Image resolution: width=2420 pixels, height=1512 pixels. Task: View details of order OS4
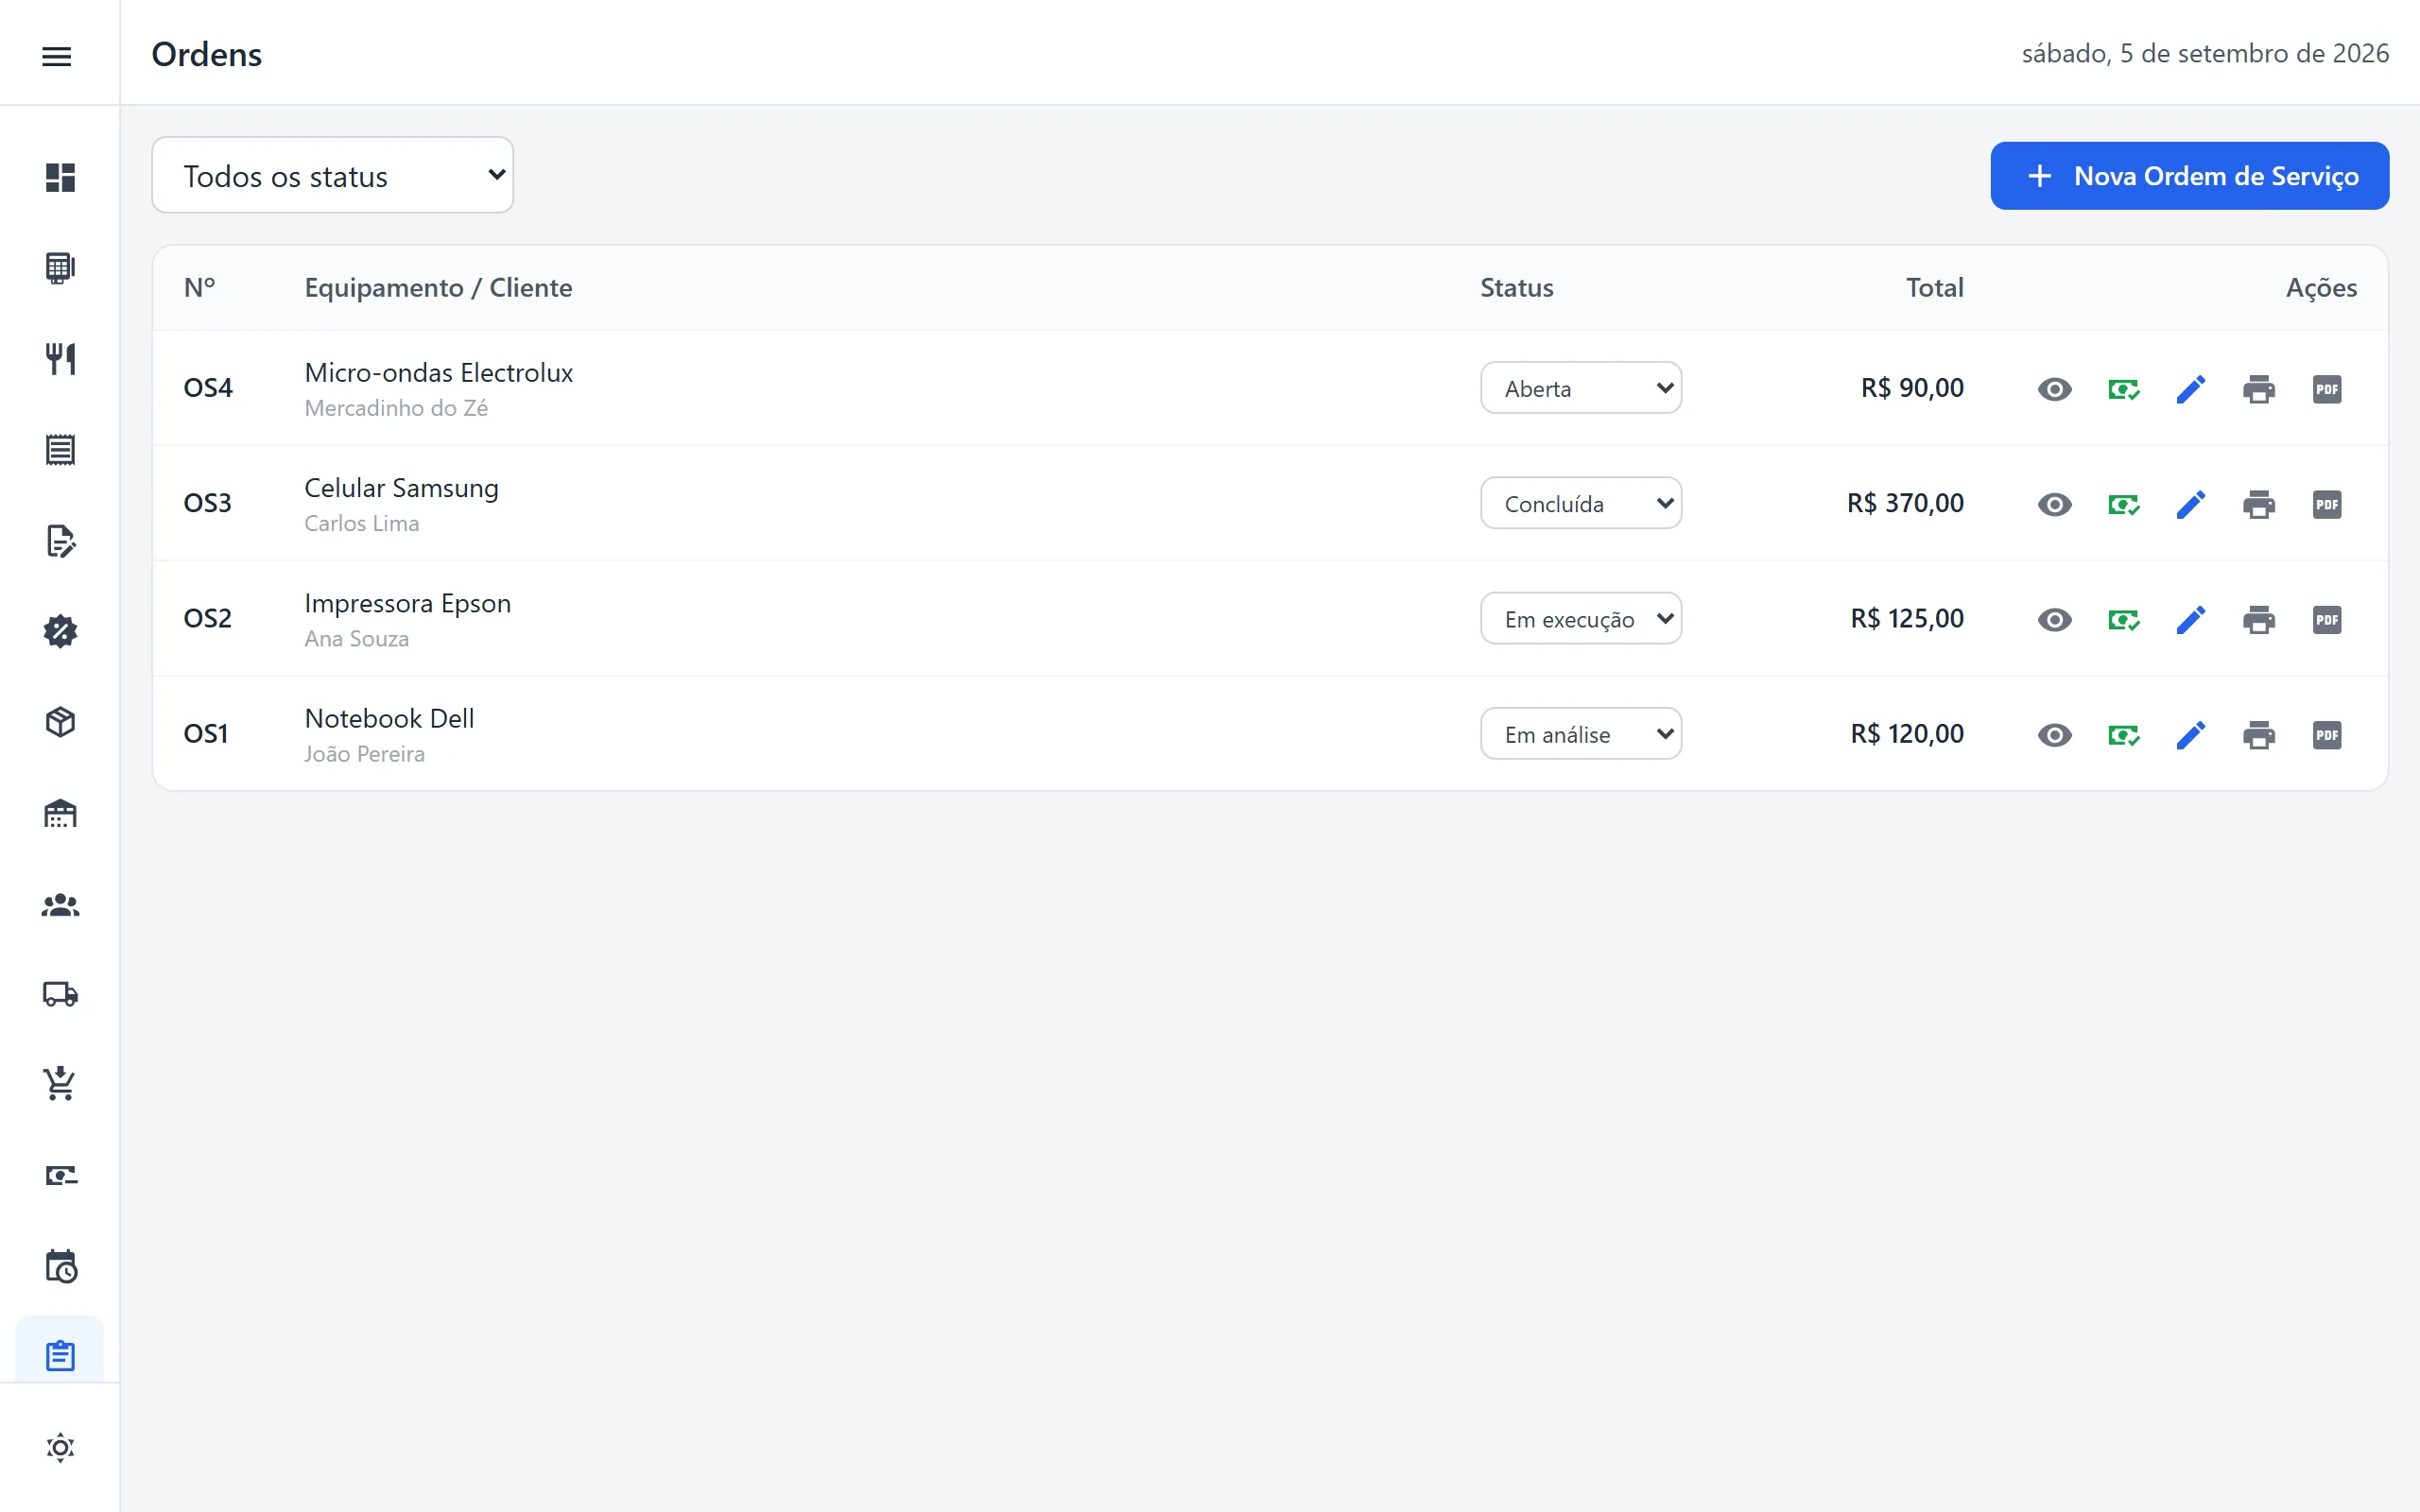(x=2055, y=389)
